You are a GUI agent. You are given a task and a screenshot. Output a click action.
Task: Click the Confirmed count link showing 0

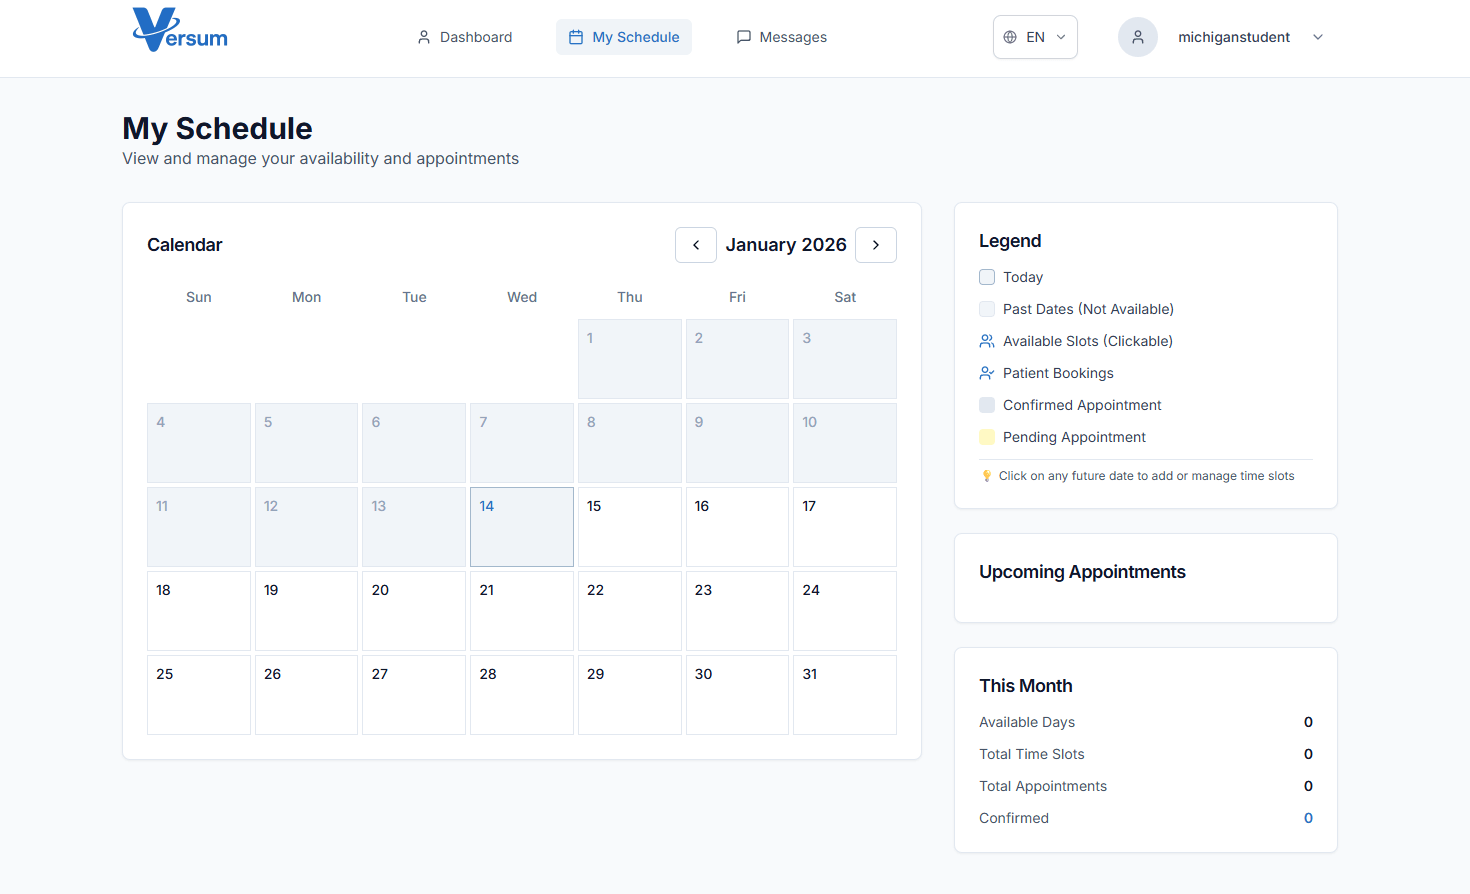tap(1308, 818)
